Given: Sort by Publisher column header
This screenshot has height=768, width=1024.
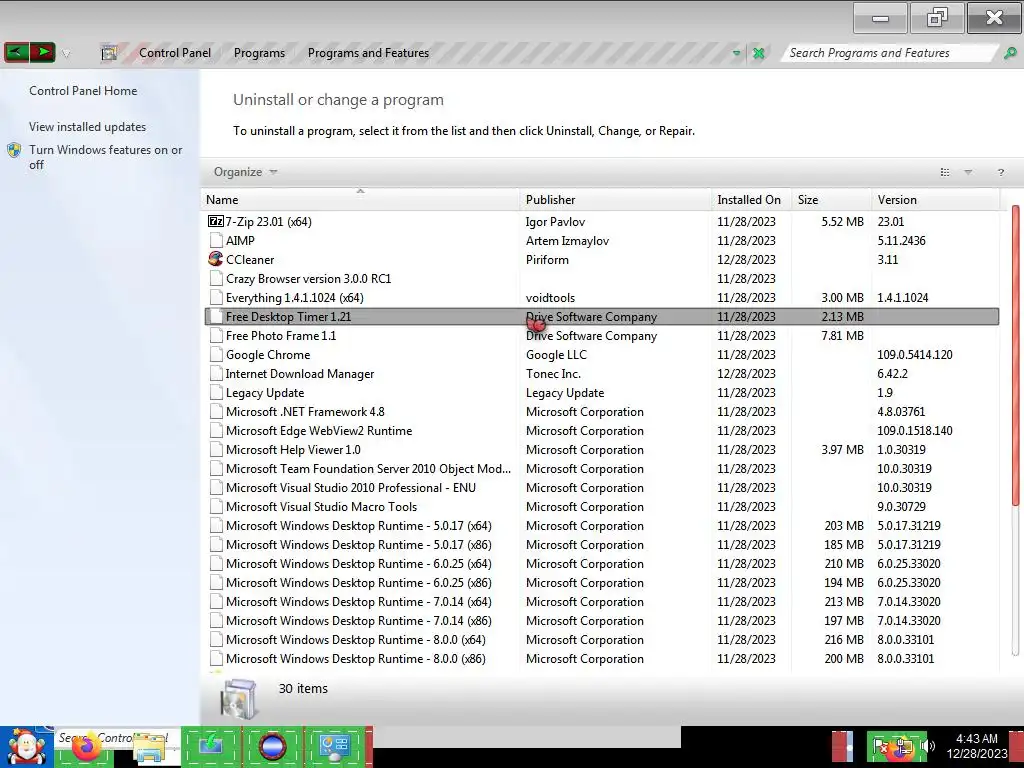Looking at the screenshot, I should click(617, 200).
